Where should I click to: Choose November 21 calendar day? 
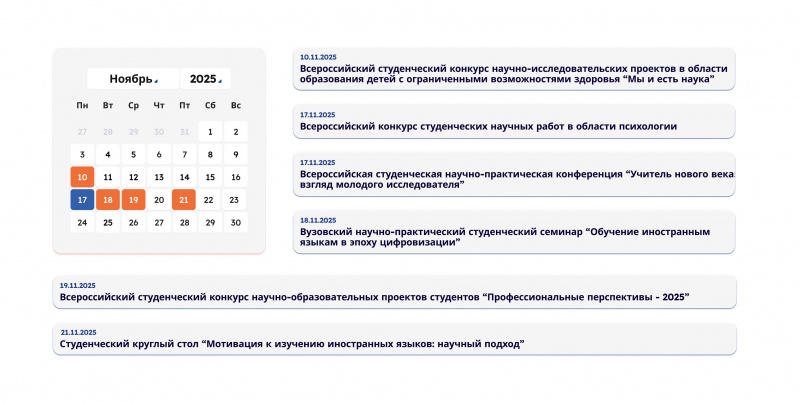click(185, 200)
